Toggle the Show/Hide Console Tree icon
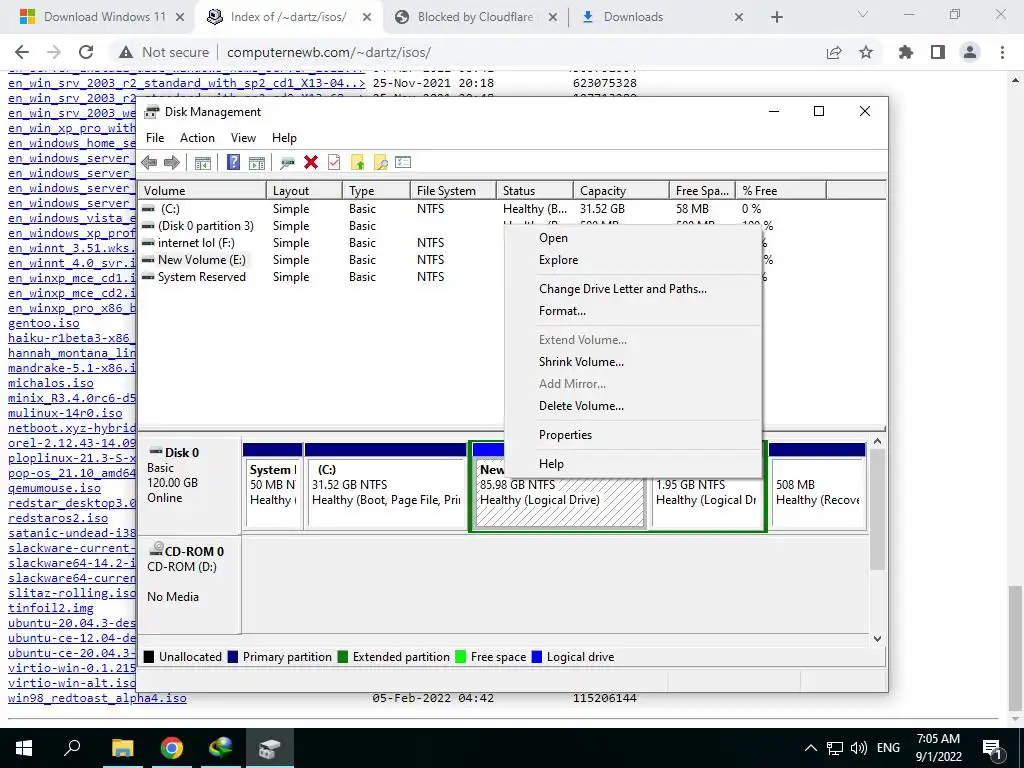 (202, 163)
